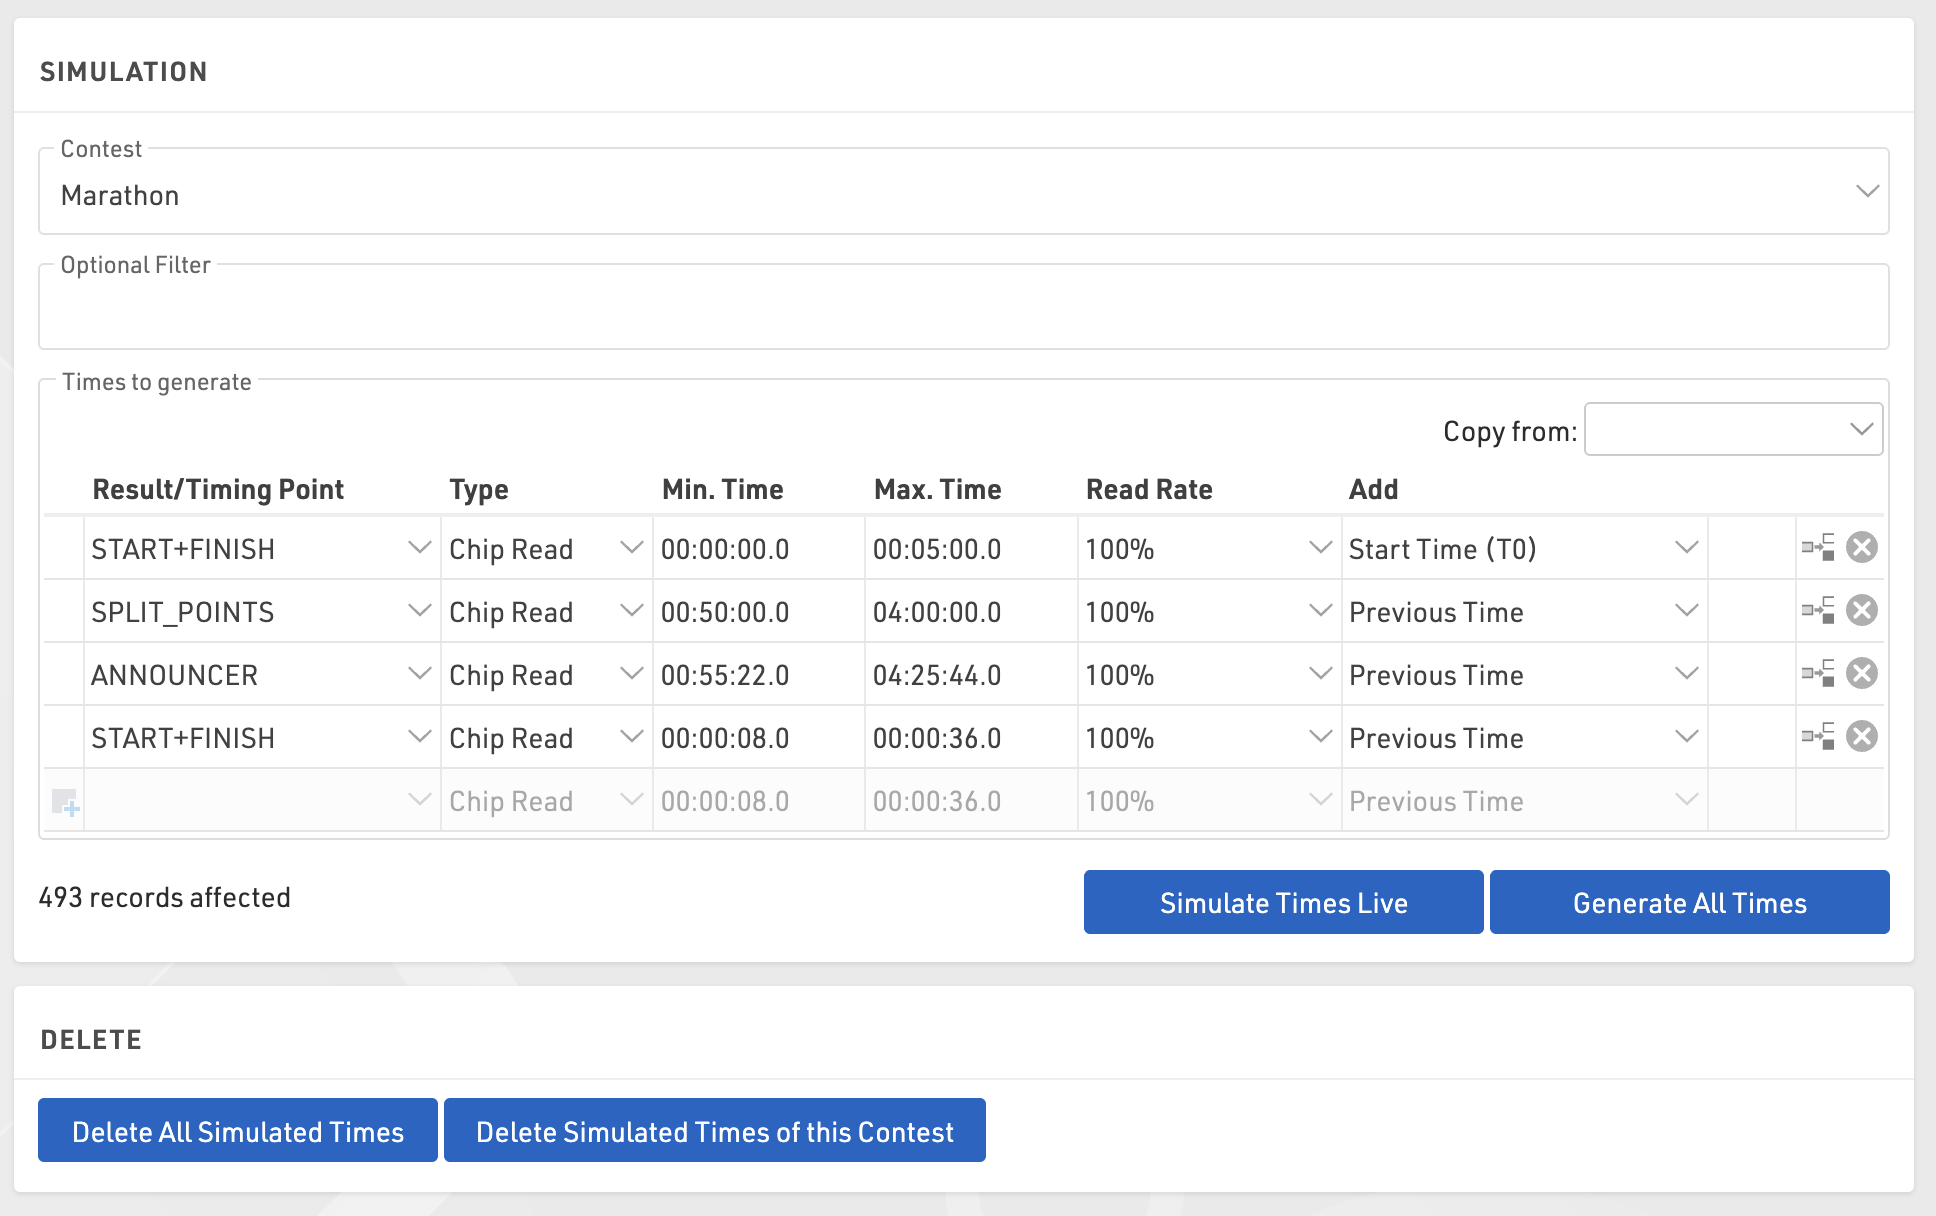Image resolution: width=1936 pixels, height=1216 pixels.
Task: Delete the ANNOUNCER row using X icon
Action: click(1861, 674)
